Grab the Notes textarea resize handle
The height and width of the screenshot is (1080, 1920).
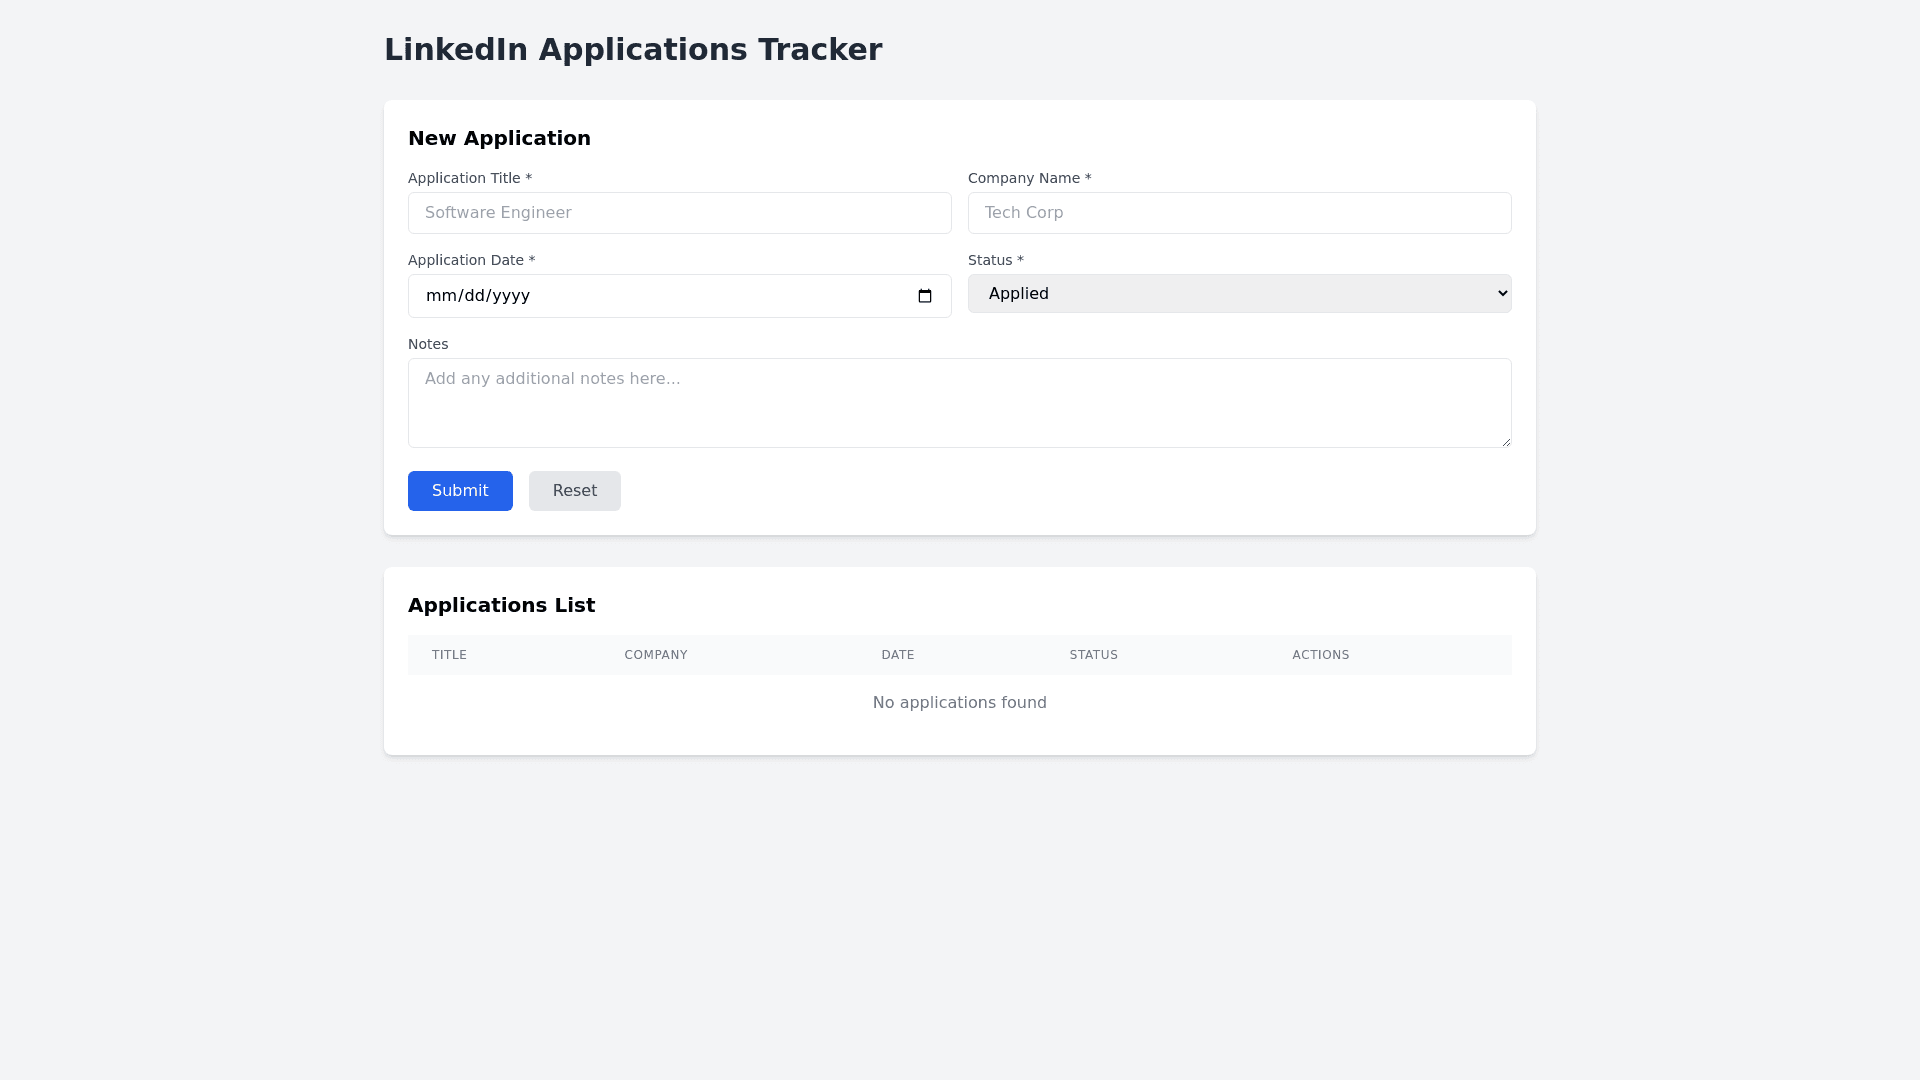pos(1505,441)
